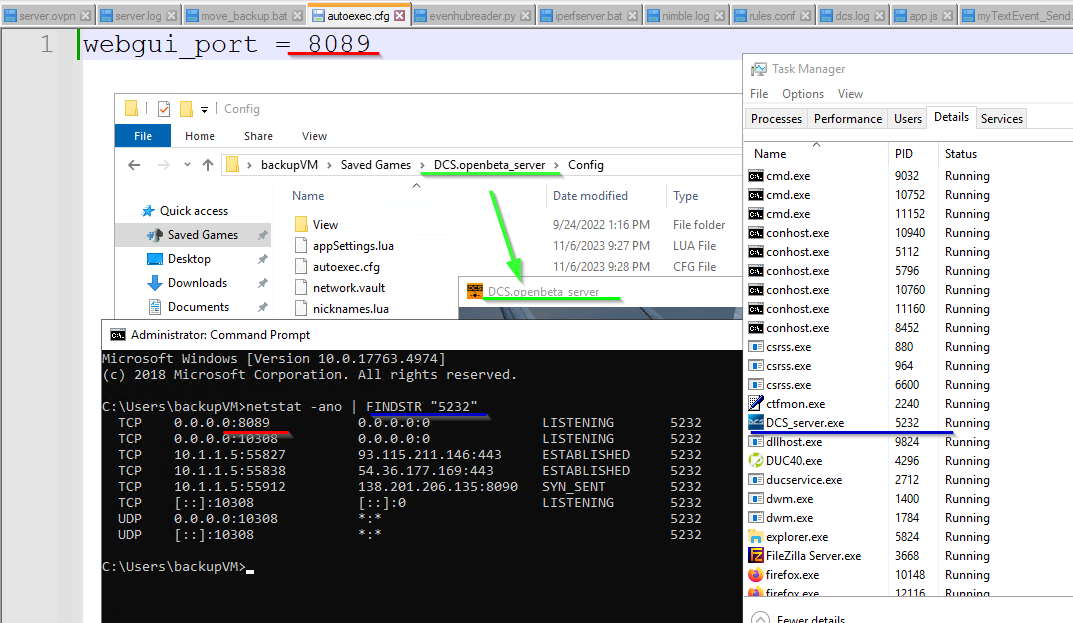Viewport: 1073px width, 623px height.
Task: Select the DUC40.exe process icon
Action: (x=755, y=461)
